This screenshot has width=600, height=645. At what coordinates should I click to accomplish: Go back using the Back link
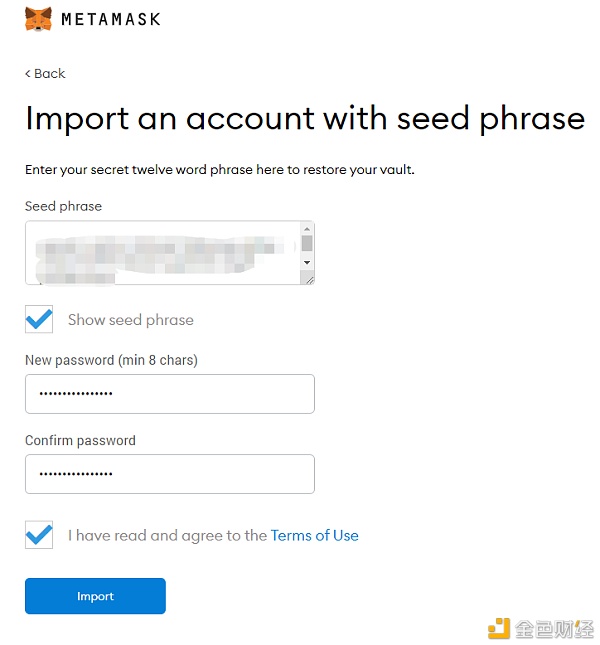click(x=45, y=74)
